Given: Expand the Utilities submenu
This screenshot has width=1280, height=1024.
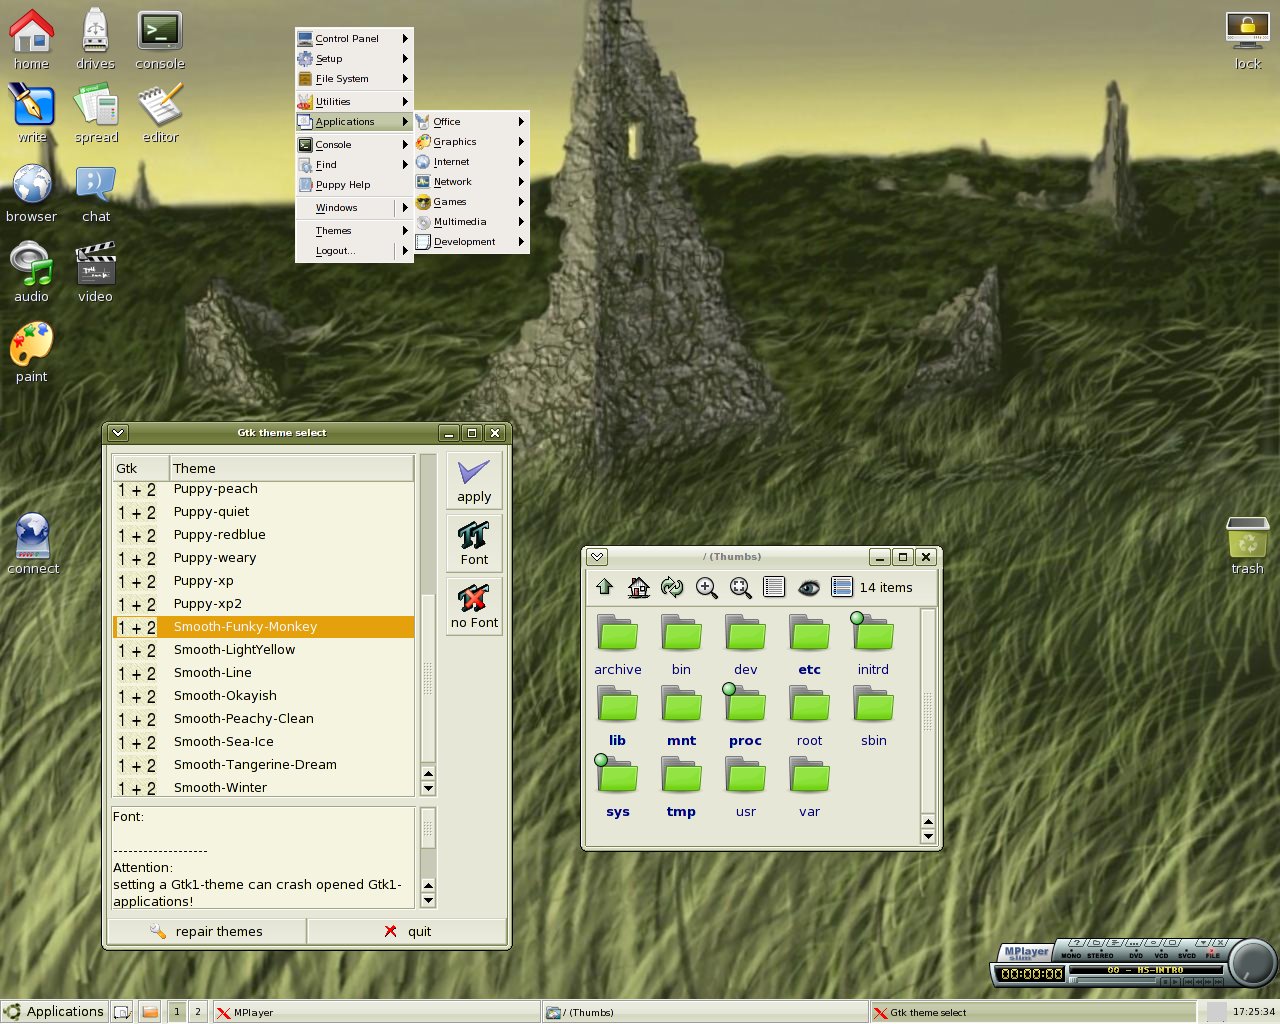Looking at the screenshot, I should click(x=354, y=101).
